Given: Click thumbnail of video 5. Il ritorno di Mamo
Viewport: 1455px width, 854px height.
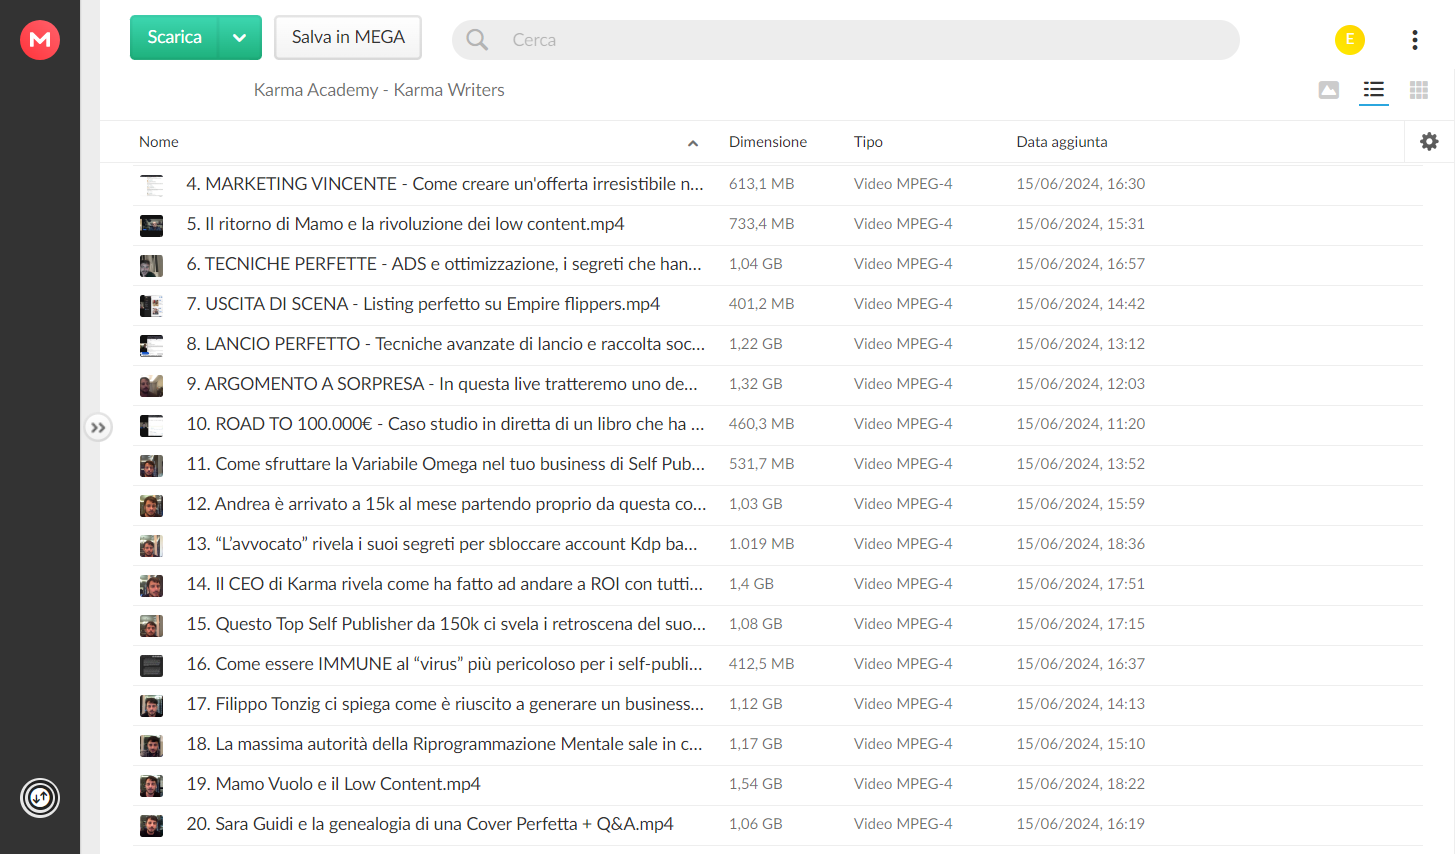Looking at the screenshot, I should click(x=152, y=225).
